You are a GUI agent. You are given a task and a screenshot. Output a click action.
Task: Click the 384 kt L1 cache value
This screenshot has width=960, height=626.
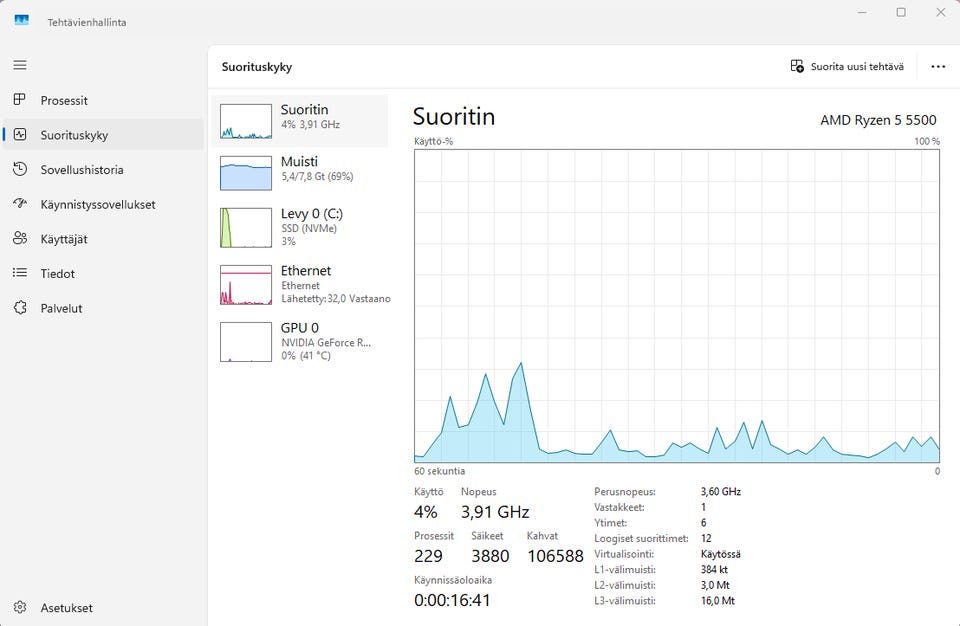coord(714,569)
